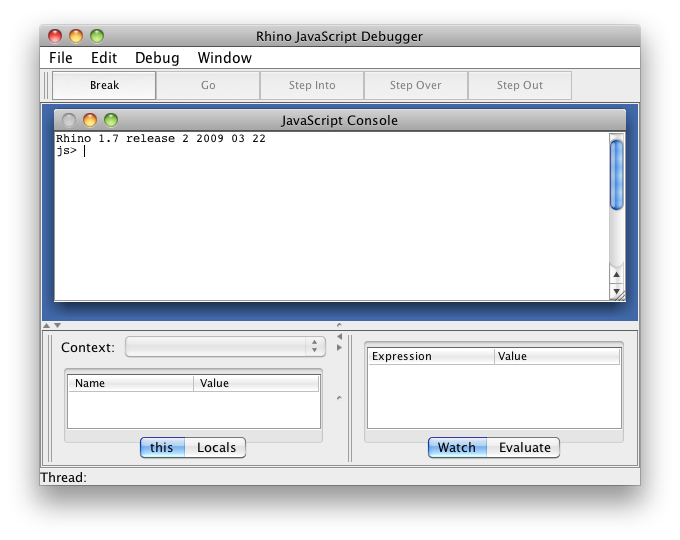Click the toolbar drag handle
This screenshot has height=540, width=680.
(x=47, y=85)
